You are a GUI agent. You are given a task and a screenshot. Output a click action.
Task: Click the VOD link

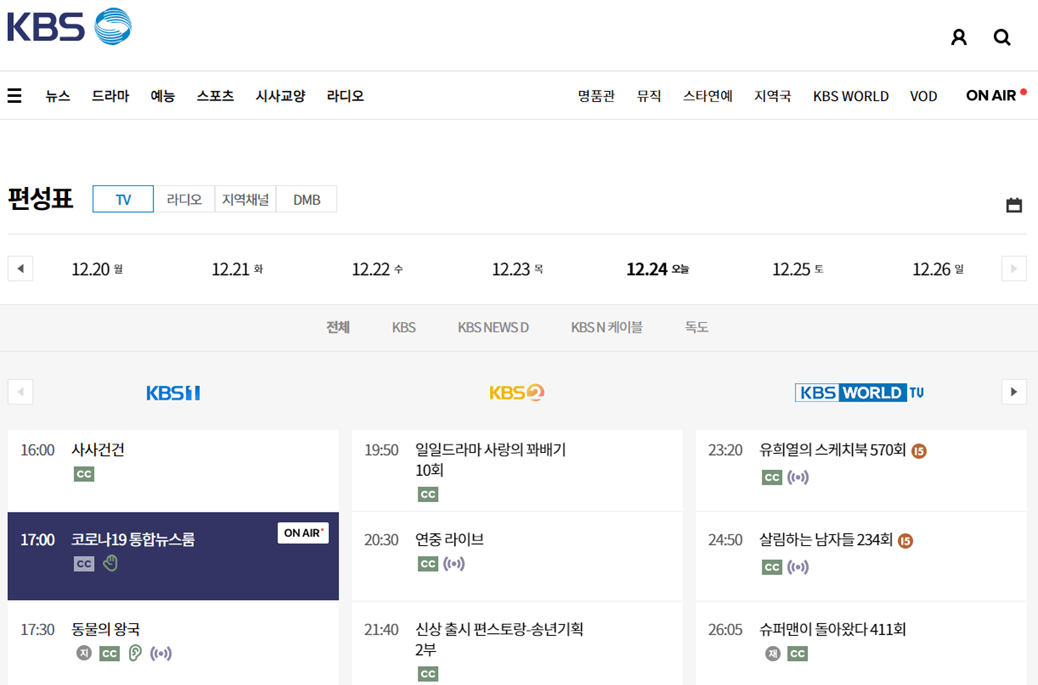point(923,96)
